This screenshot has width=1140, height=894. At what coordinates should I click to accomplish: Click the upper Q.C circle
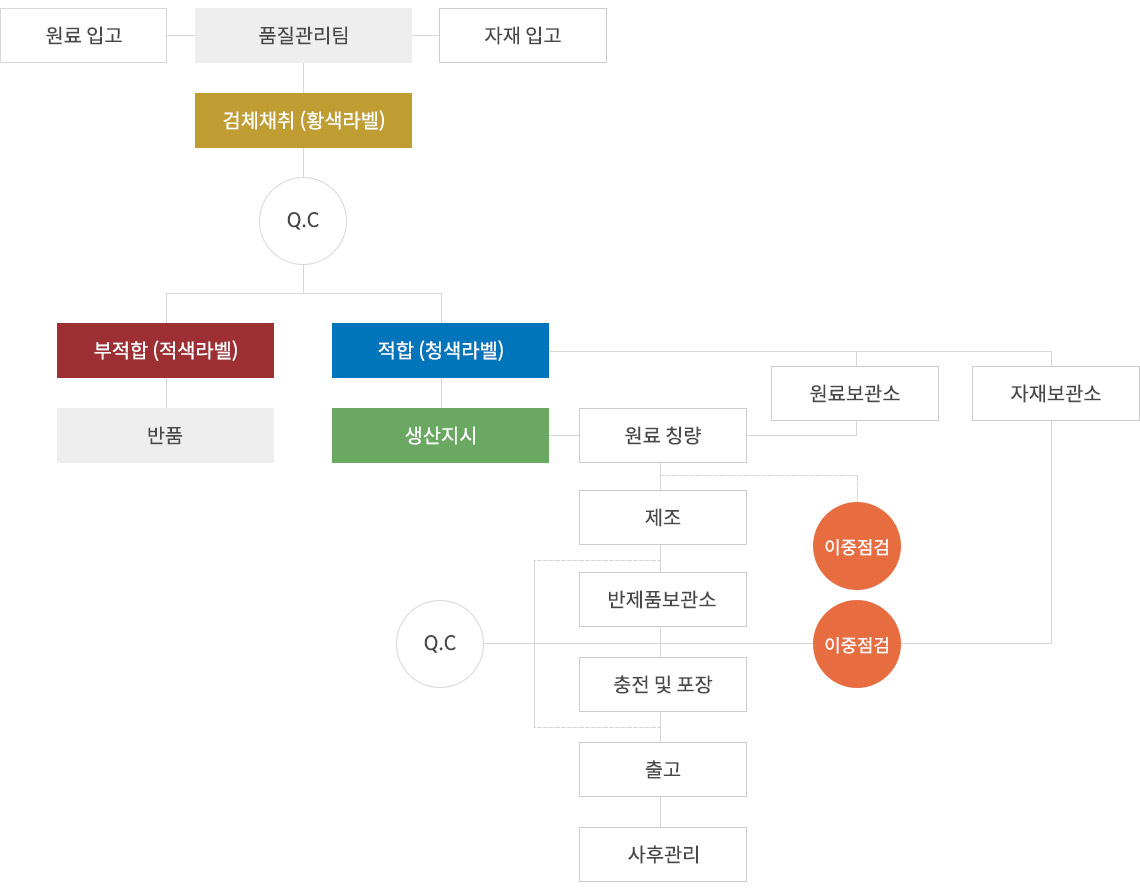303,221
